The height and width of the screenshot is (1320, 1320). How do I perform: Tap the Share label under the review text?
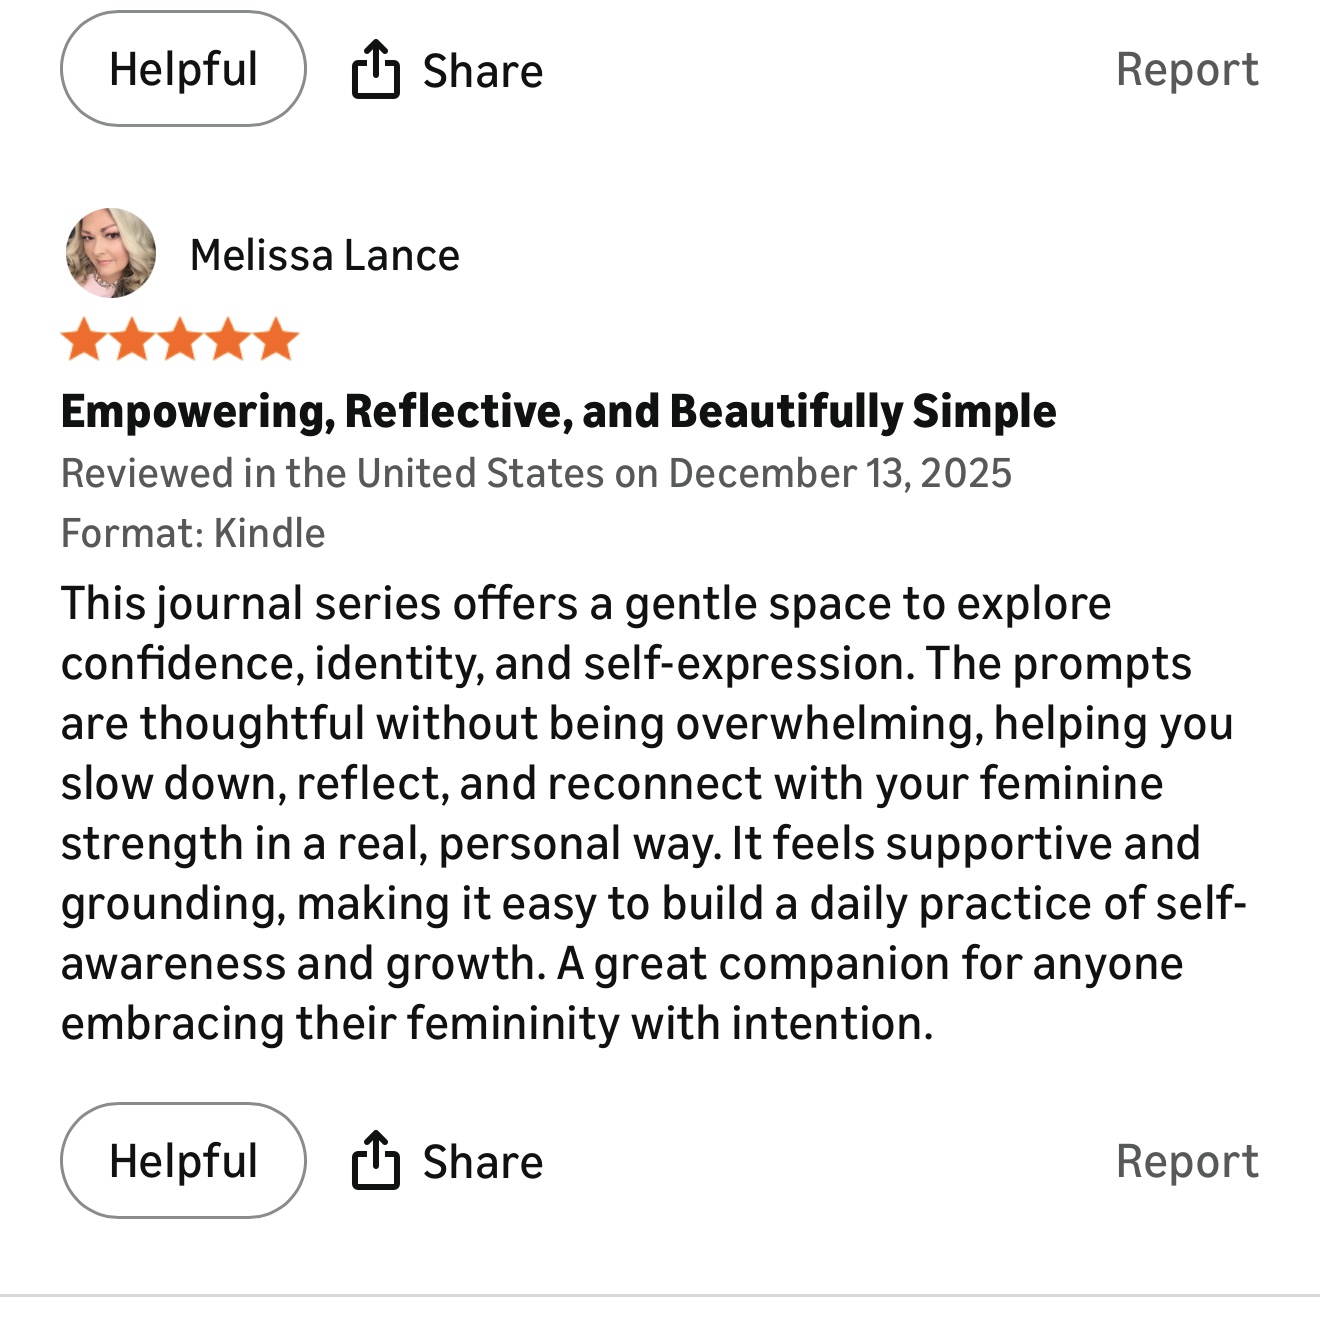click(x=482, y=1162)
